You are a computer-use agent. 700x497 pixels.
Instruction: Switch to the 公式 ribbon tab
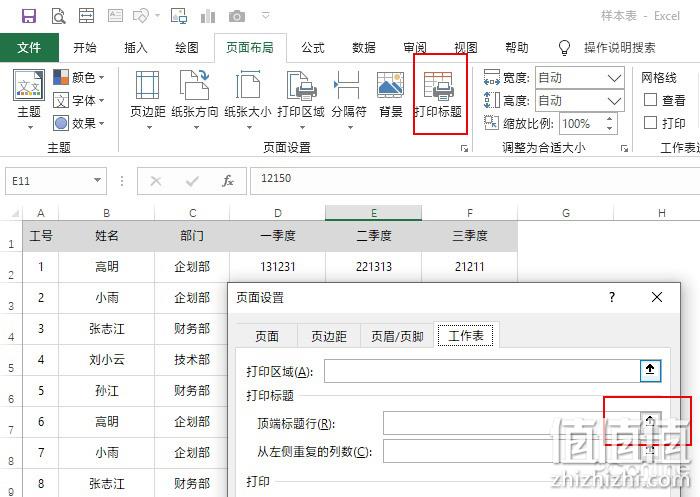pos(312,47)
